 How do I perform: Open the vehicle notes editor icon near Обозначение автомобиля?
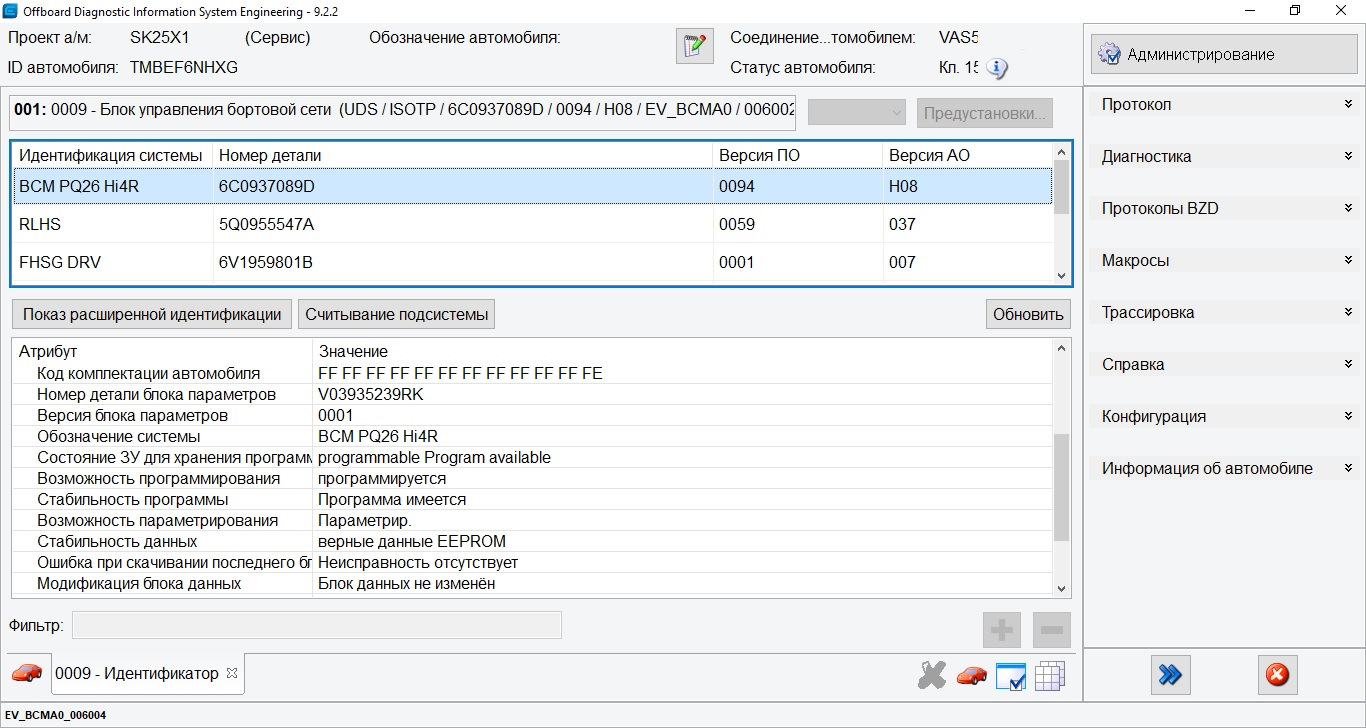694,45
